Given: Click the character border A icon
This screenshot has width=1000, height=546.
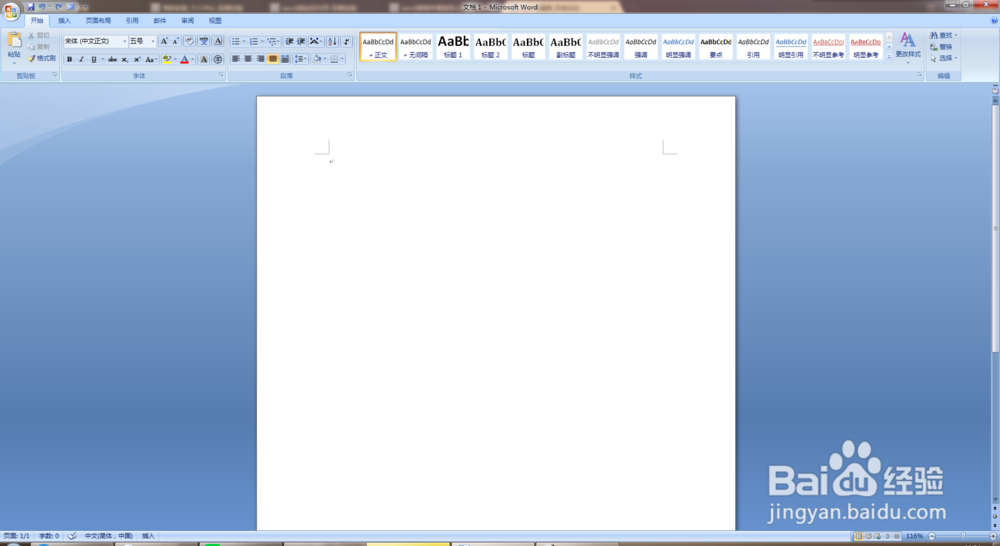Looking at the screenshot, I should click(x=217, y=41).
